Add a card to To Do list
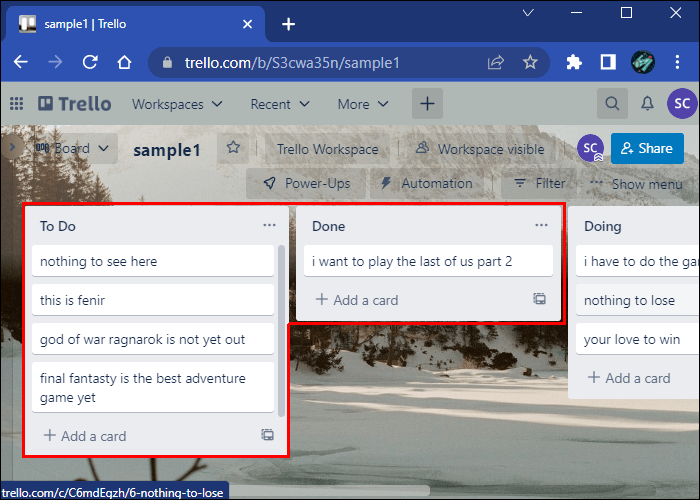Screen dimensions: 700x500 [x=85, y=436]
